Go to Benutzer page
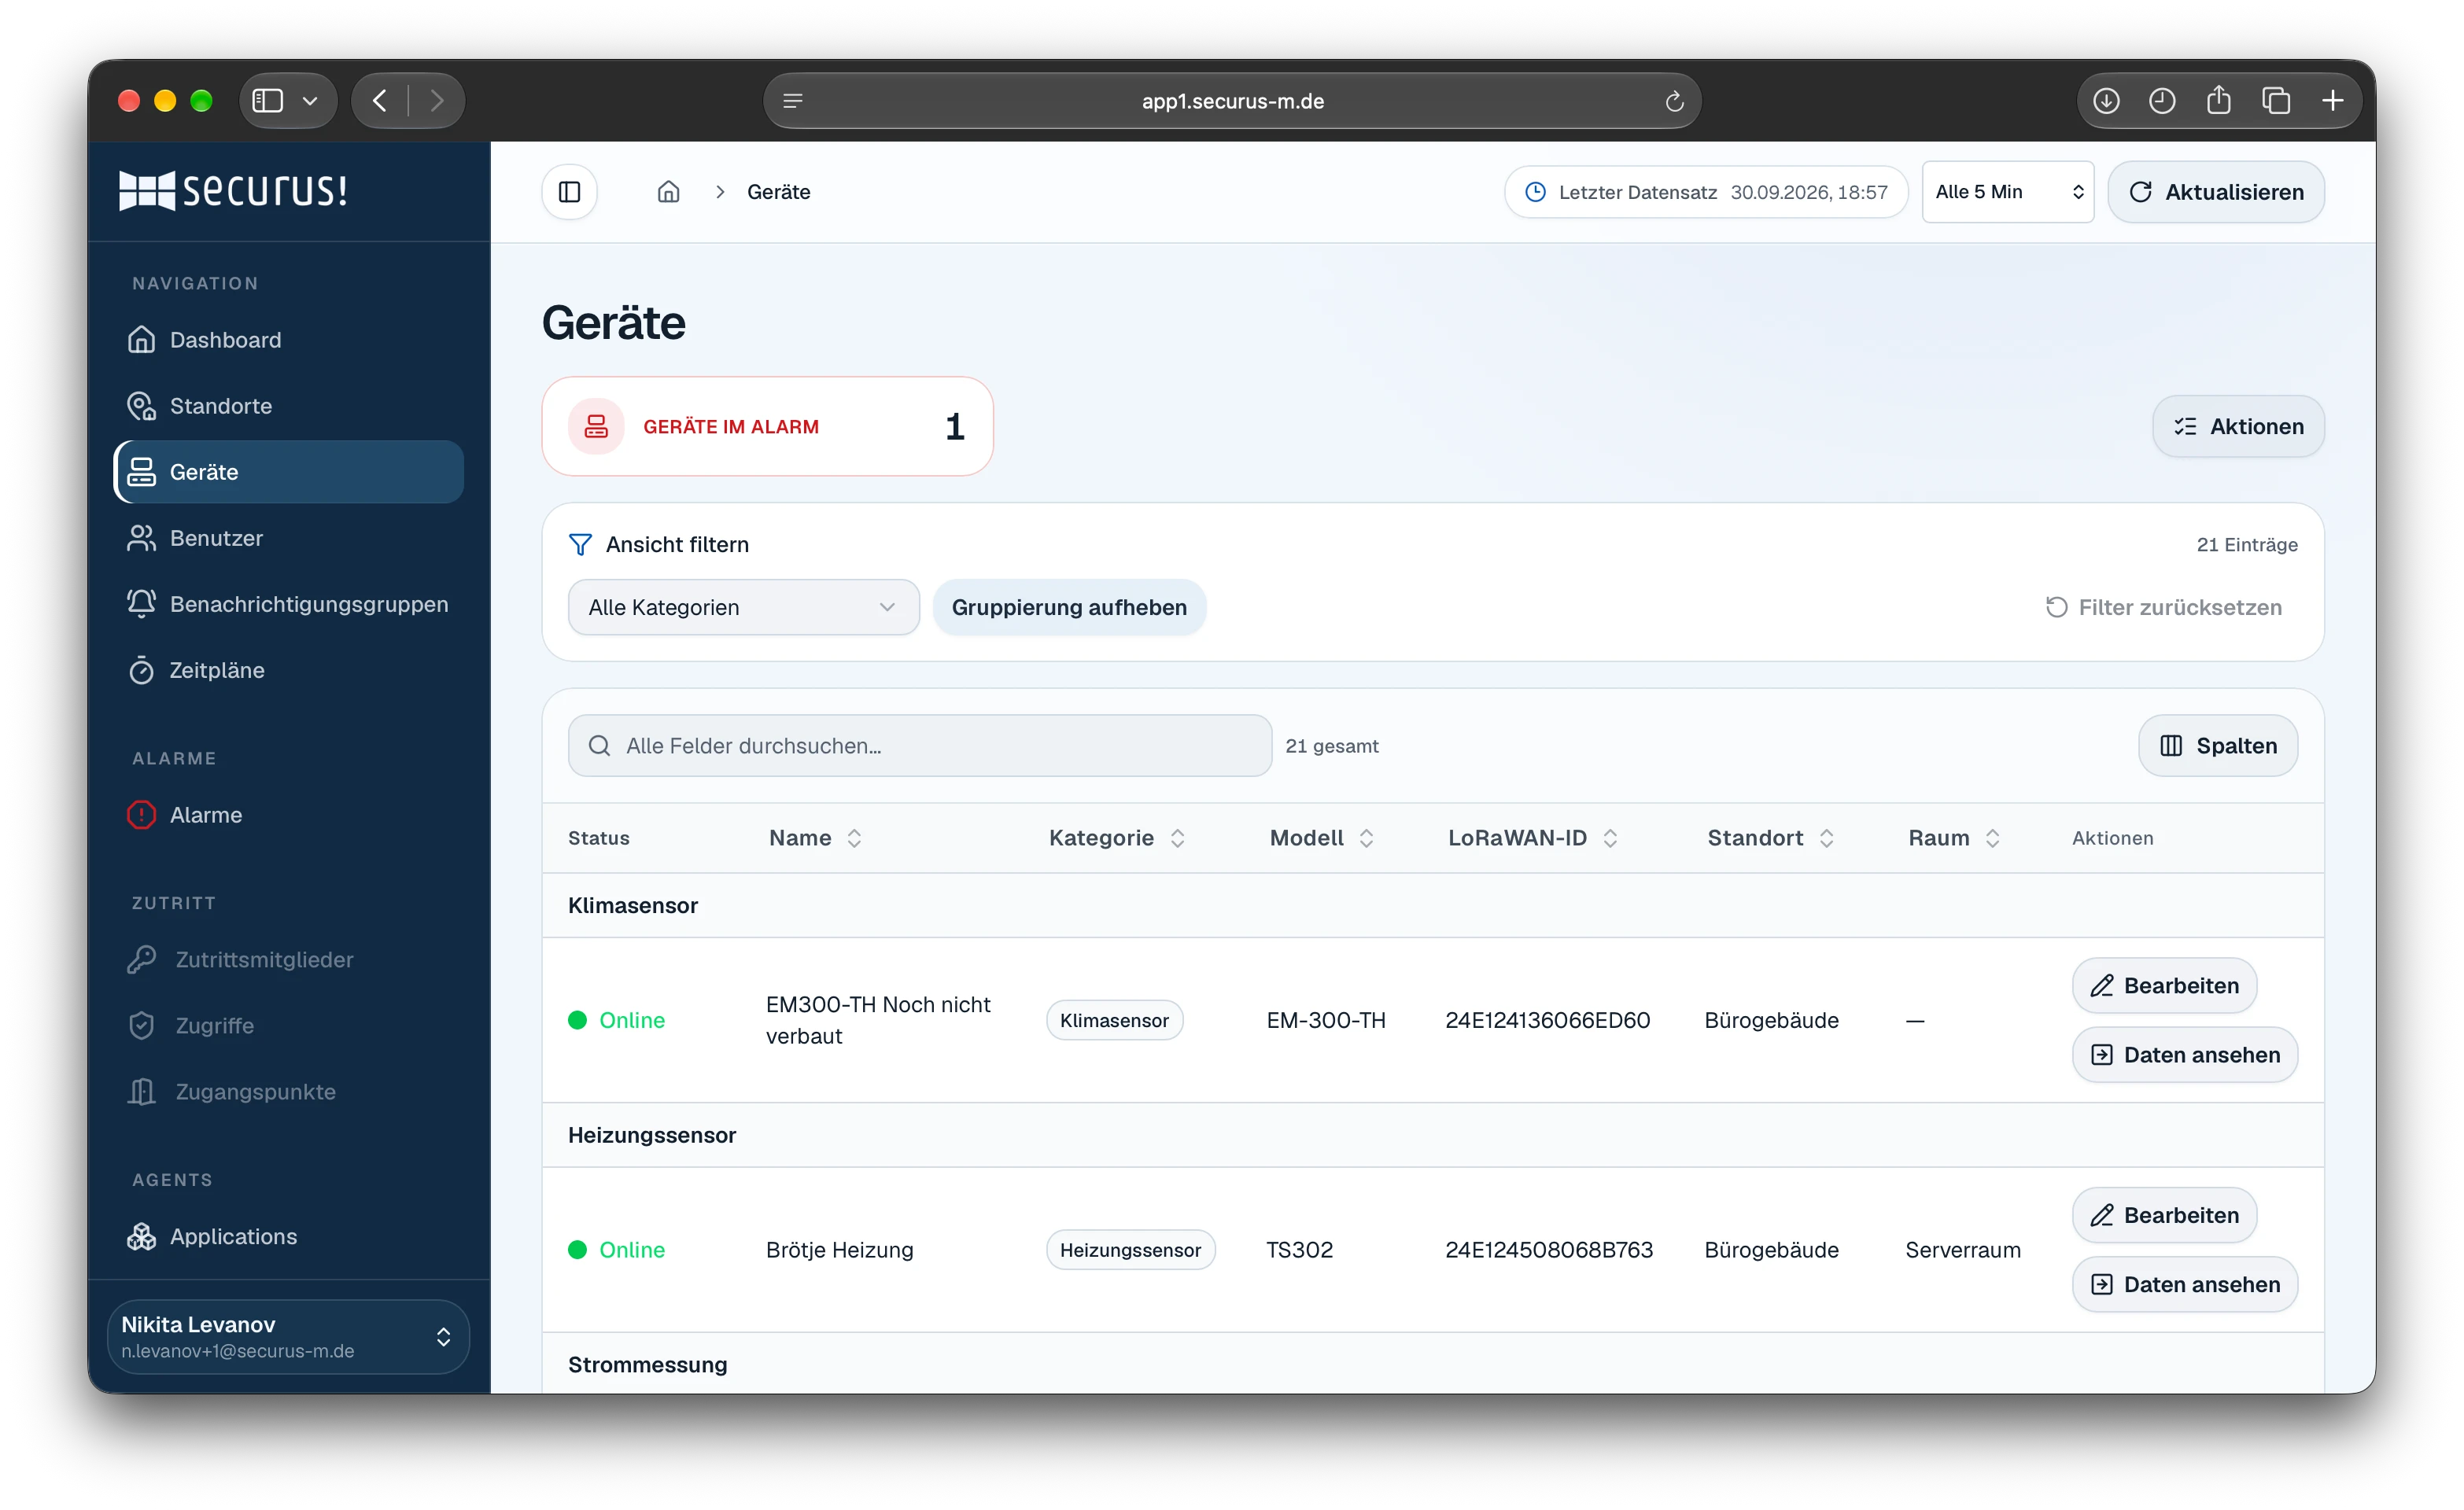This screenshot has width=2464, height=1510. (288, 538)
